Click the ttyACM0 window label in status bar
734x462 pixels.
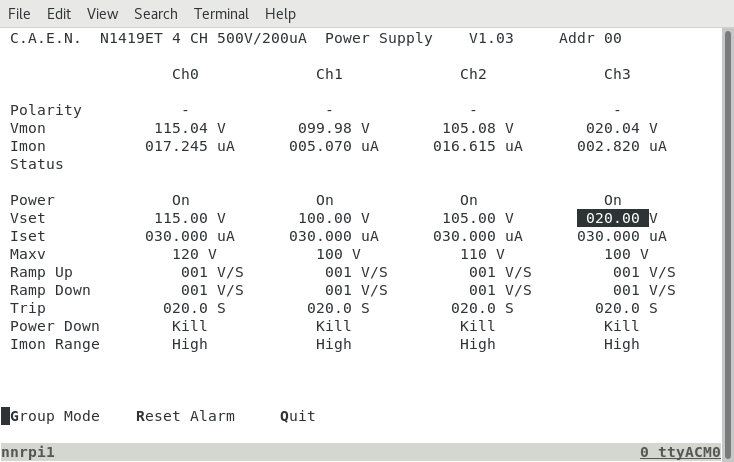688,452
